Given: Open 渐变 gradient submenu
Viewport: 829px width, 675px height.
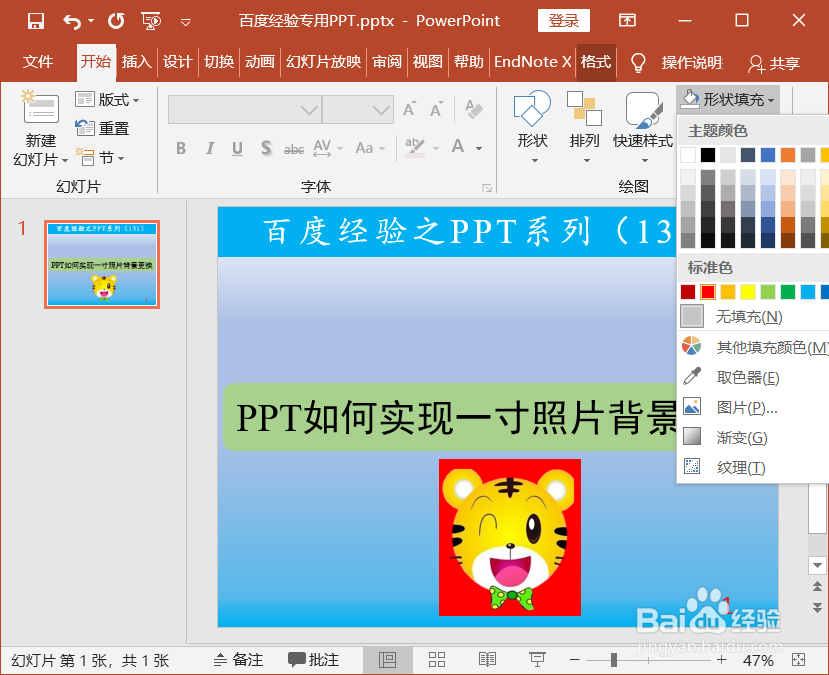Looking at the screenshot, I should point(753,438).
